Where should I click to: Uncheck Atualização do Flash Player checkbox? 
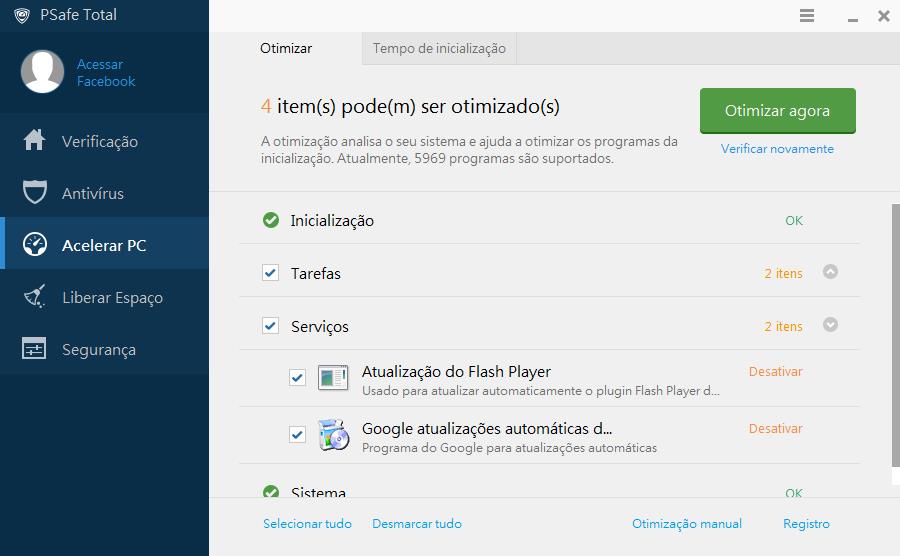[x=297, y=378]
